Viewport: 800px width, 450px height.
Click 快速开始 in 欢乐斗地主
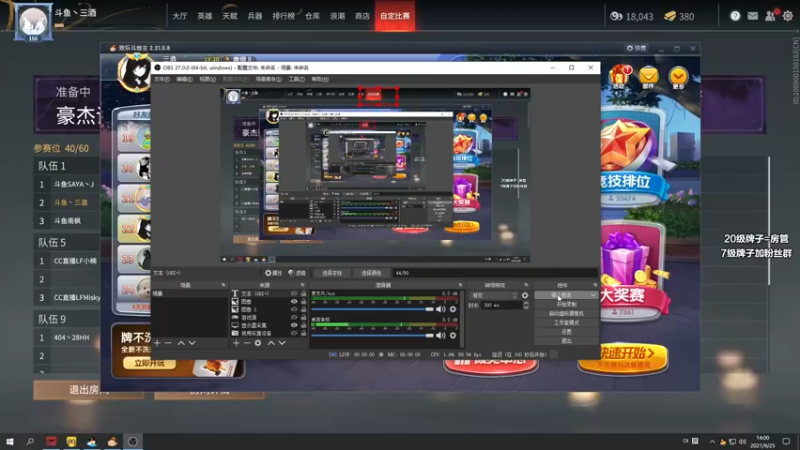(623, 357)
